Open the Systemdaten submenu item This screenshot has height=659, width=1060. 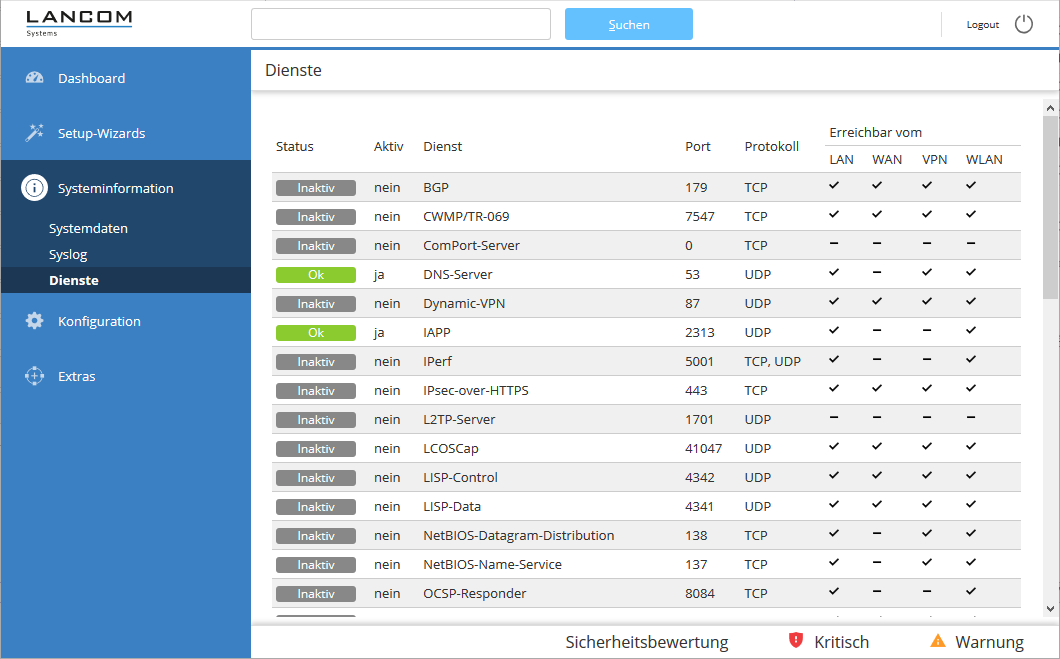[x=88, y=228]
